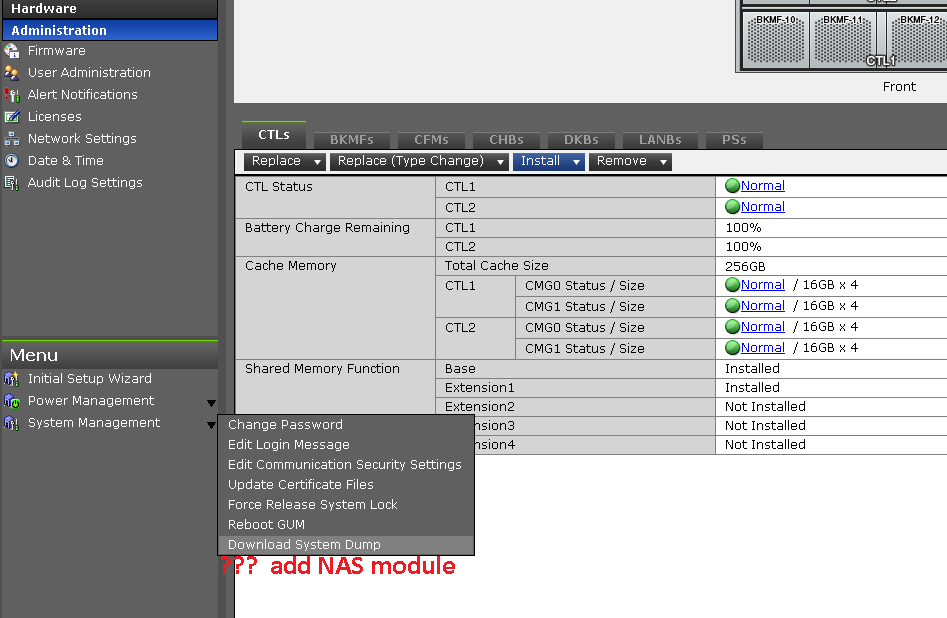This screenshot has width=947, height=618.
Task: Open User Administration settings
Action: click(x=89, y=72)
